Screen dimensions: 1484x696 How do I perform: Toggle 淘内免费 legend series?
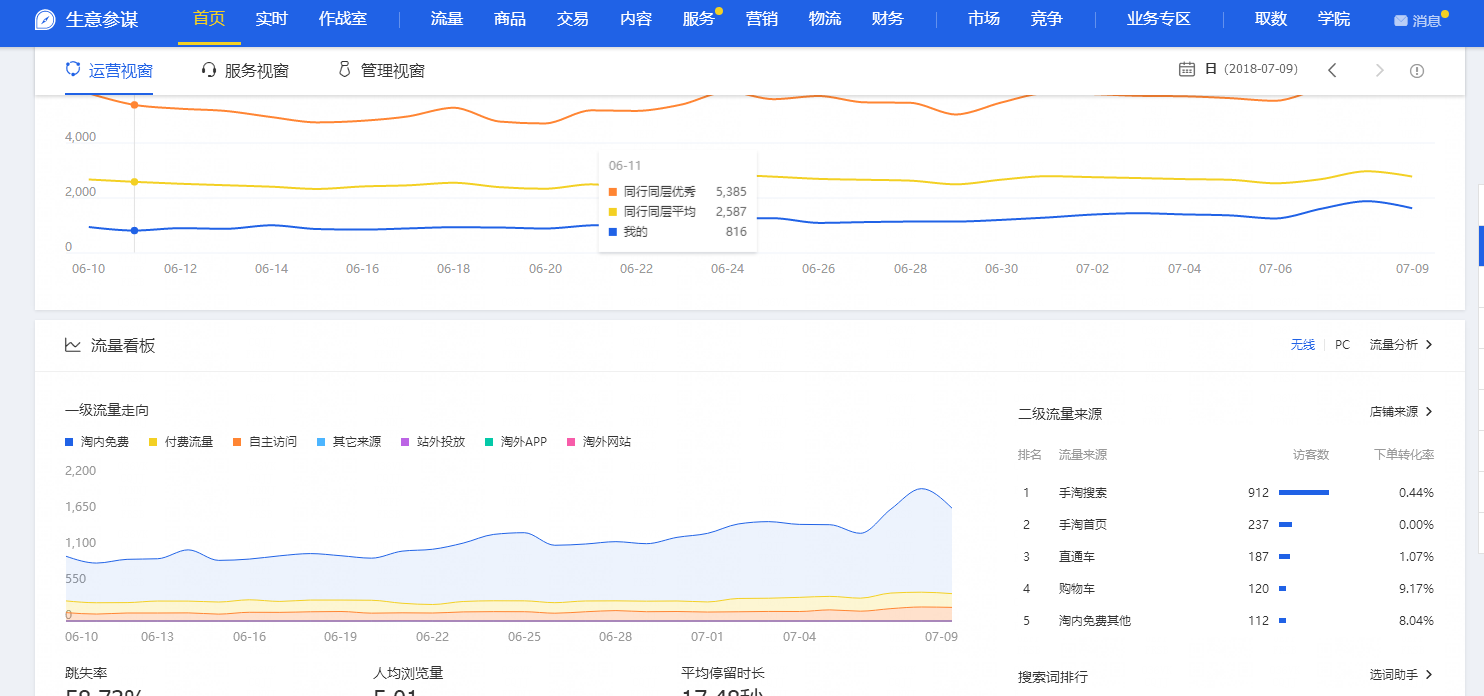(x=97, y=442)
